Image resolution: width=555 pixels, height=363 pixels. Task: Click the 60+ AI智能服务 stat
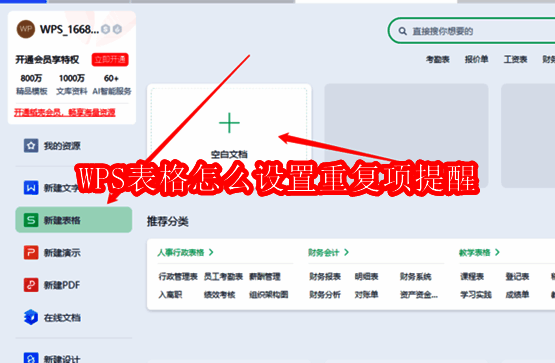pos(111,85)
